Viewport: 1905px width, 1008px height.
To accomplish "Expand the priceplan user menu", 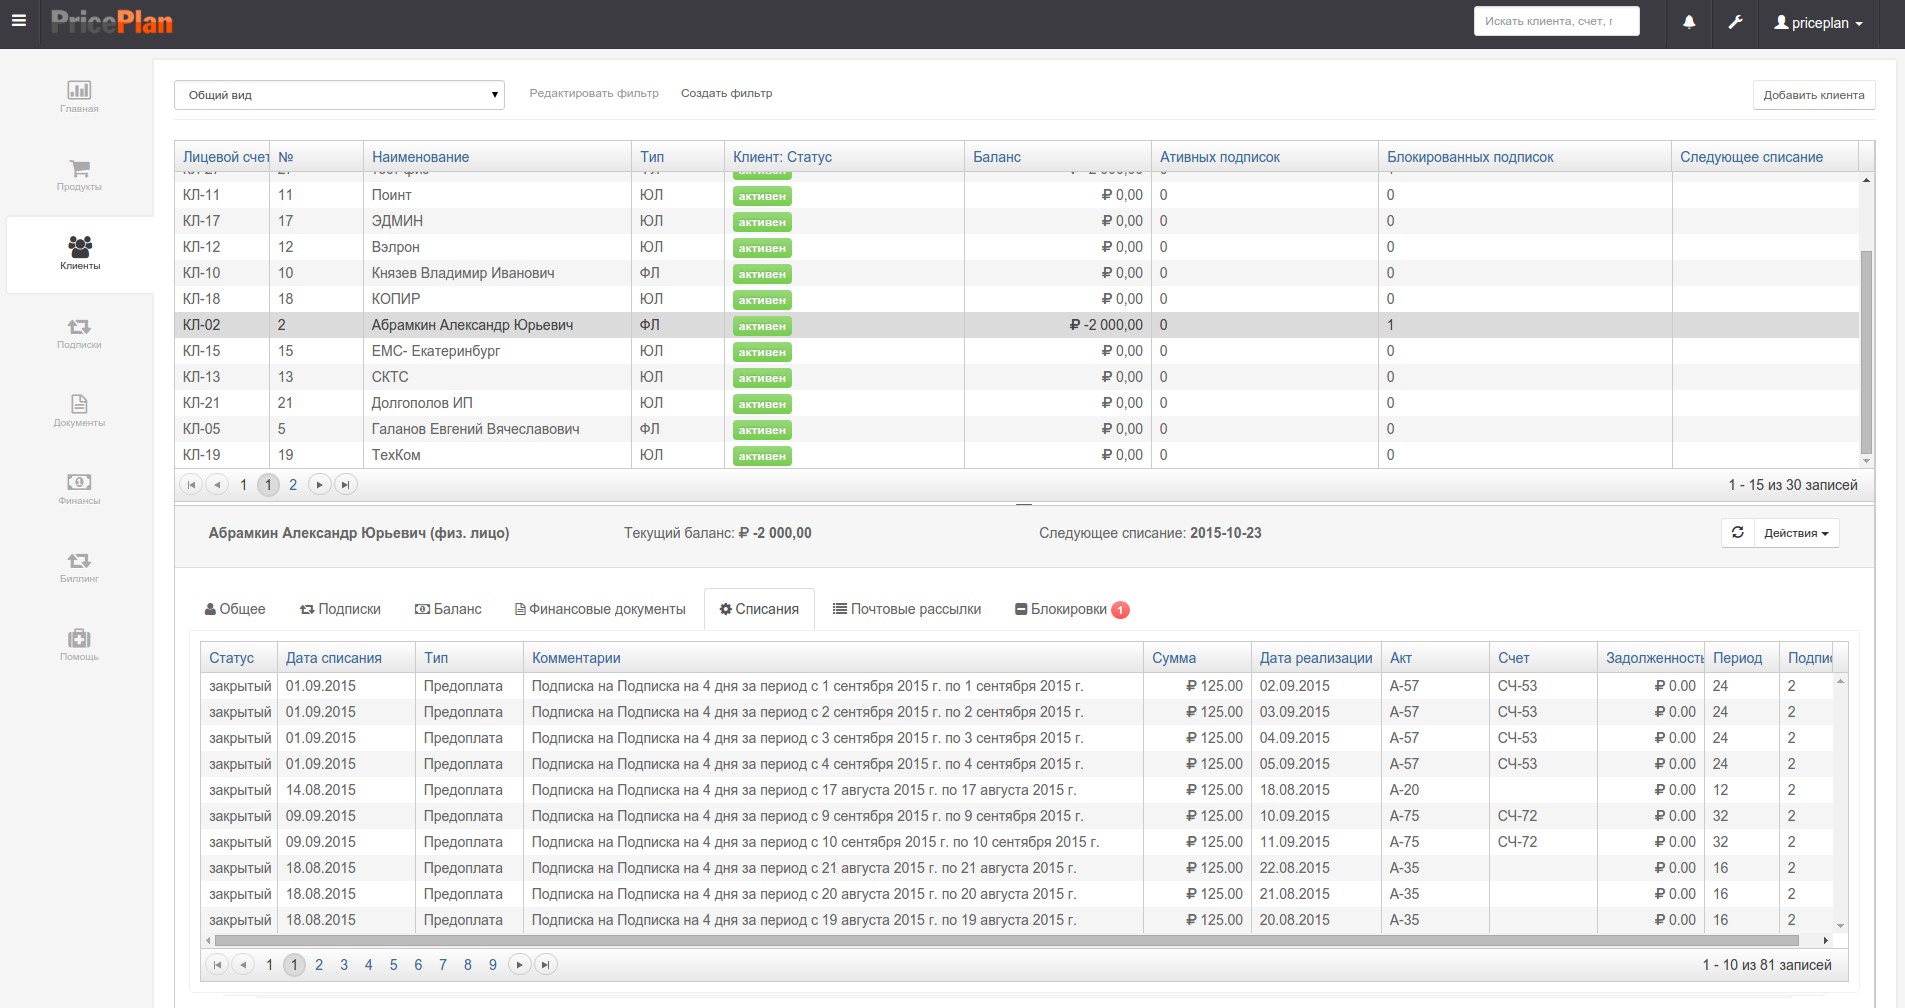I will (1818, 23).
